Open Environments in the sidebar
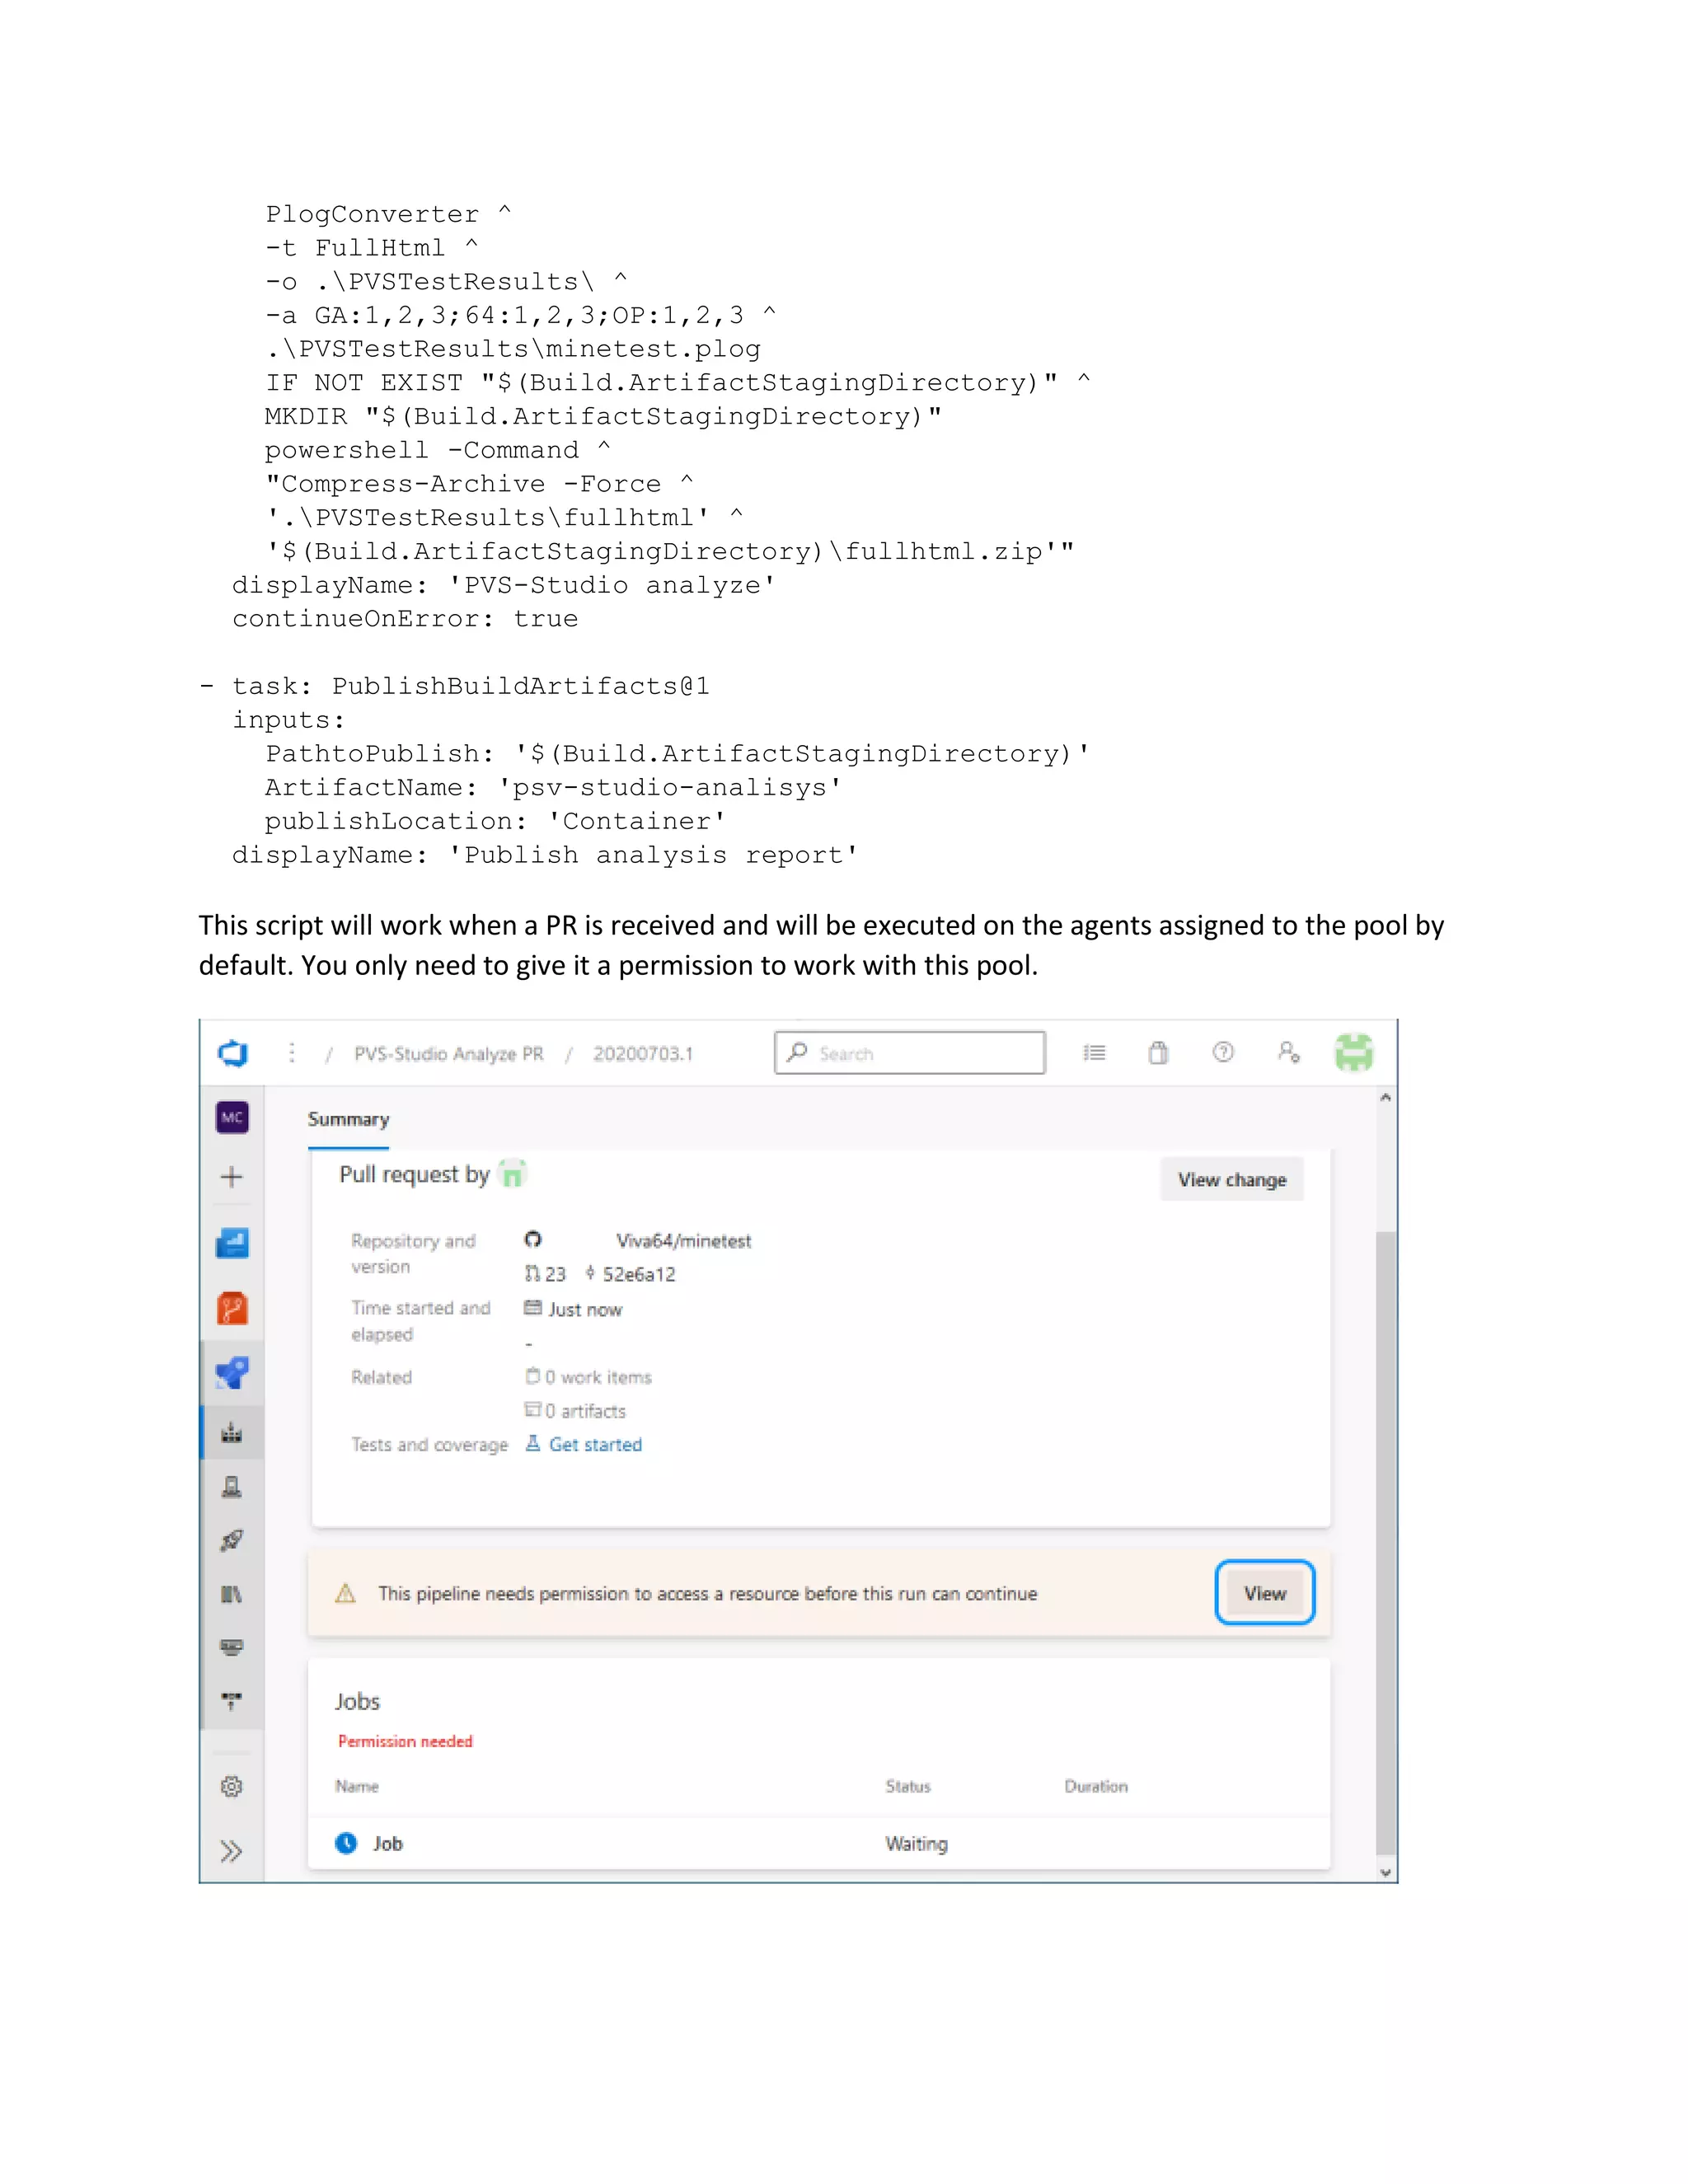The width and height of the screenshot is (1688, 2184). pyautogui.click(x=232, y=1487)
